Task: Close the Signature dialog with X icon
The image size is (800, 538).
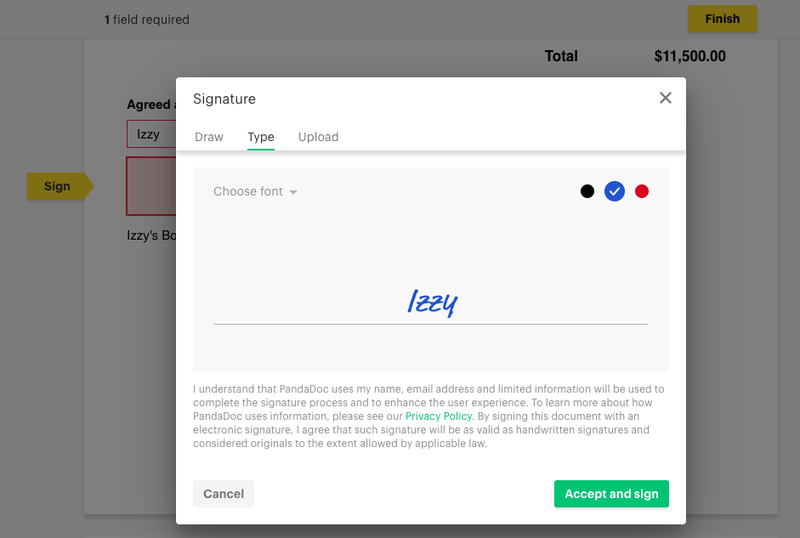Action: click(x=665, y=98)
